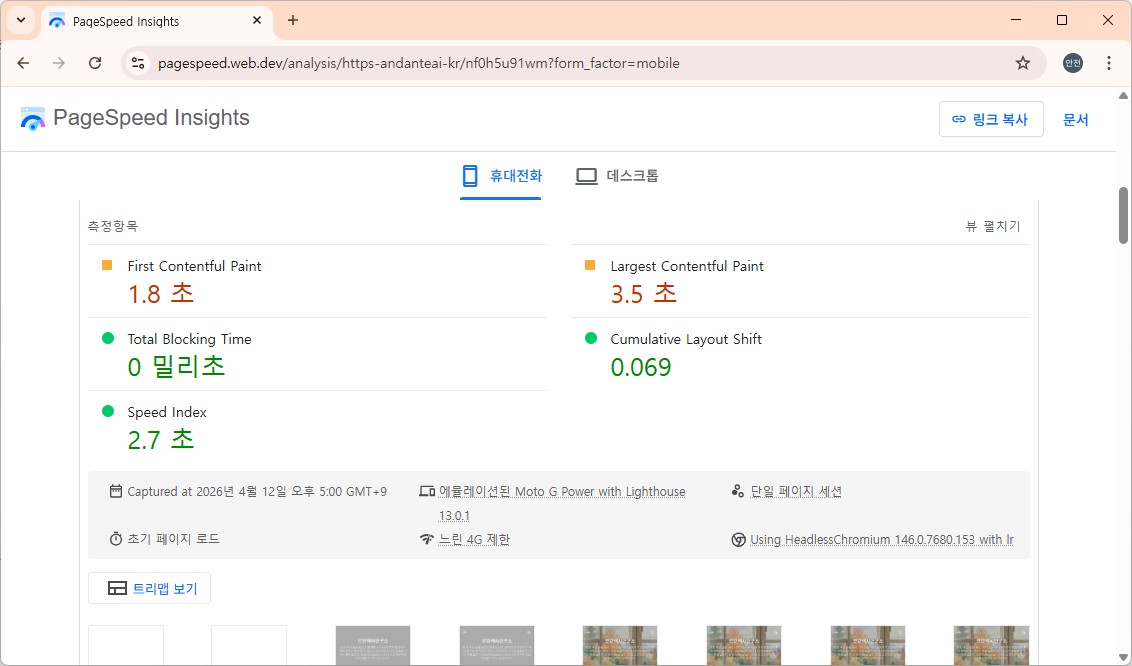Open the 문서 documentation link

[1076, 119]
